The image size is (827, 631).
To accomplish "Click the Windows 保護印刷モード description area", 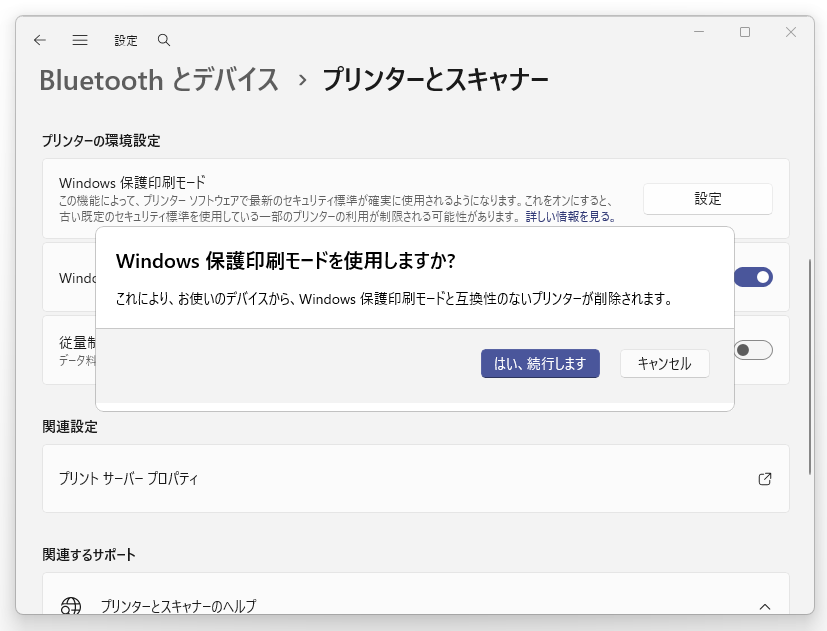I will [x=300, y=198].
